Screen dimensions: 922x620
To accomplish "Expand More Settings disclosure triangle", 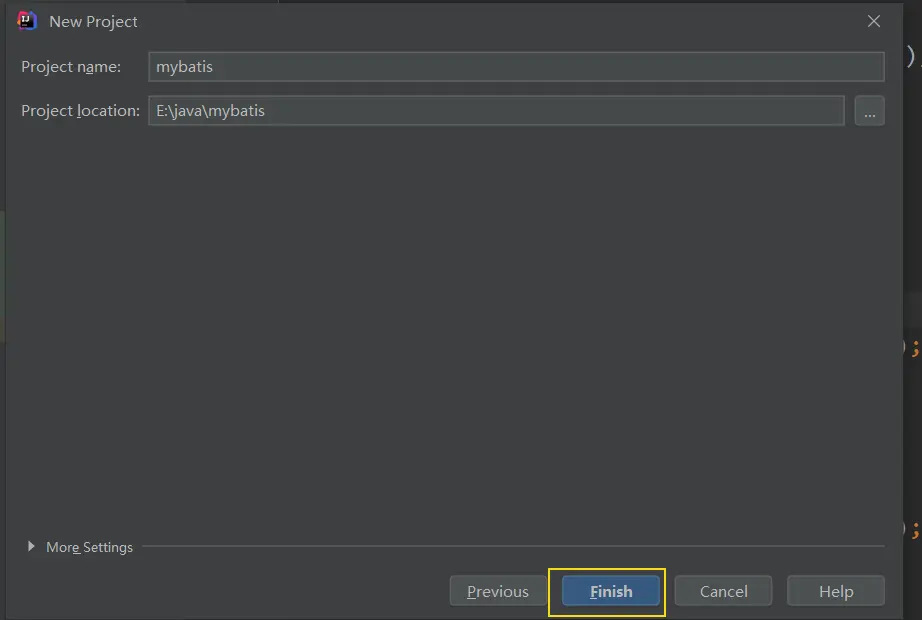I will (x=31, y=547).
